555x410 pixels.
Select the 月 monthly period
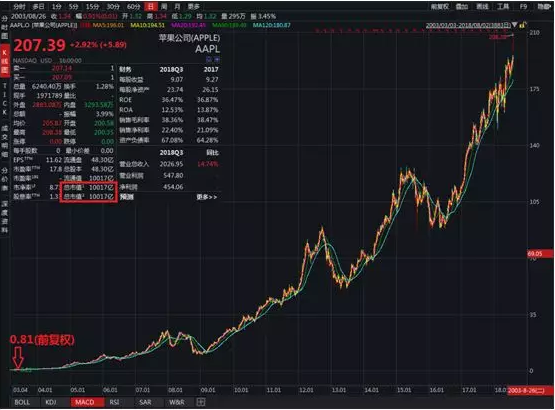tap(177, 6)
